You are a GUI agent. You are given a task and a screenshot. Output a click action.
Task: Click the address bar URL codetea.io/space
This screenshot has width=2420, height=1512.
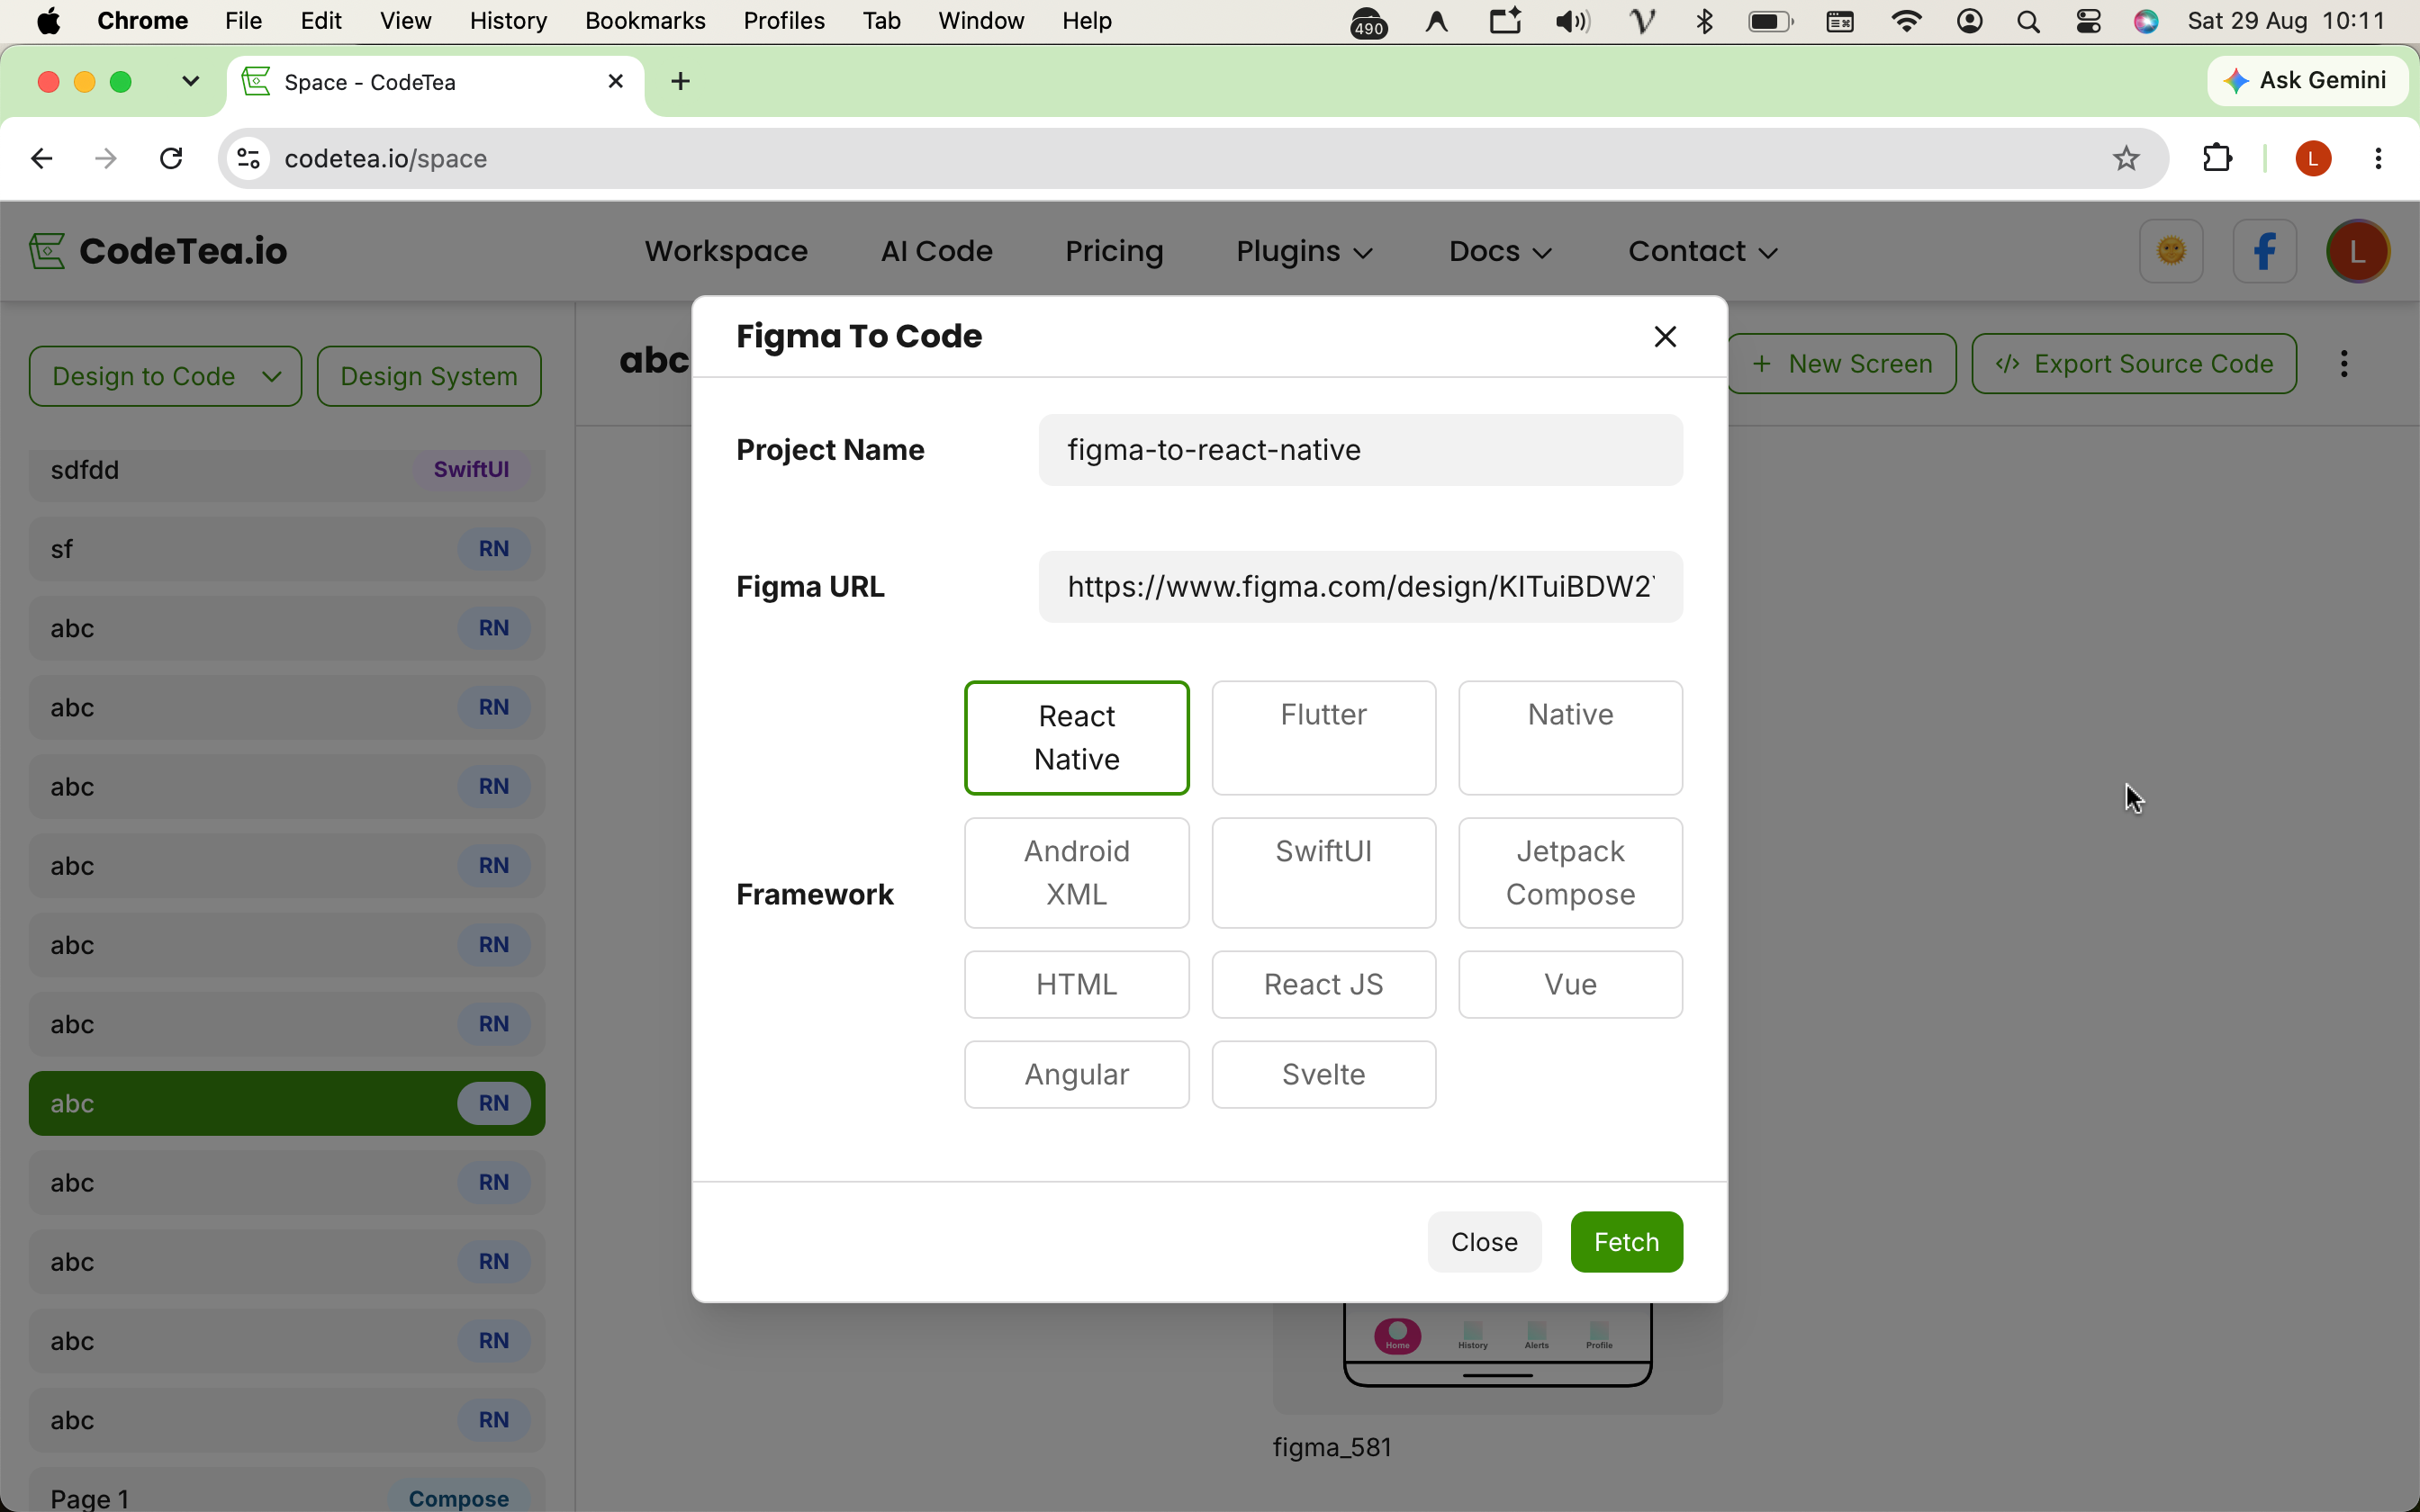coord(385,158)
